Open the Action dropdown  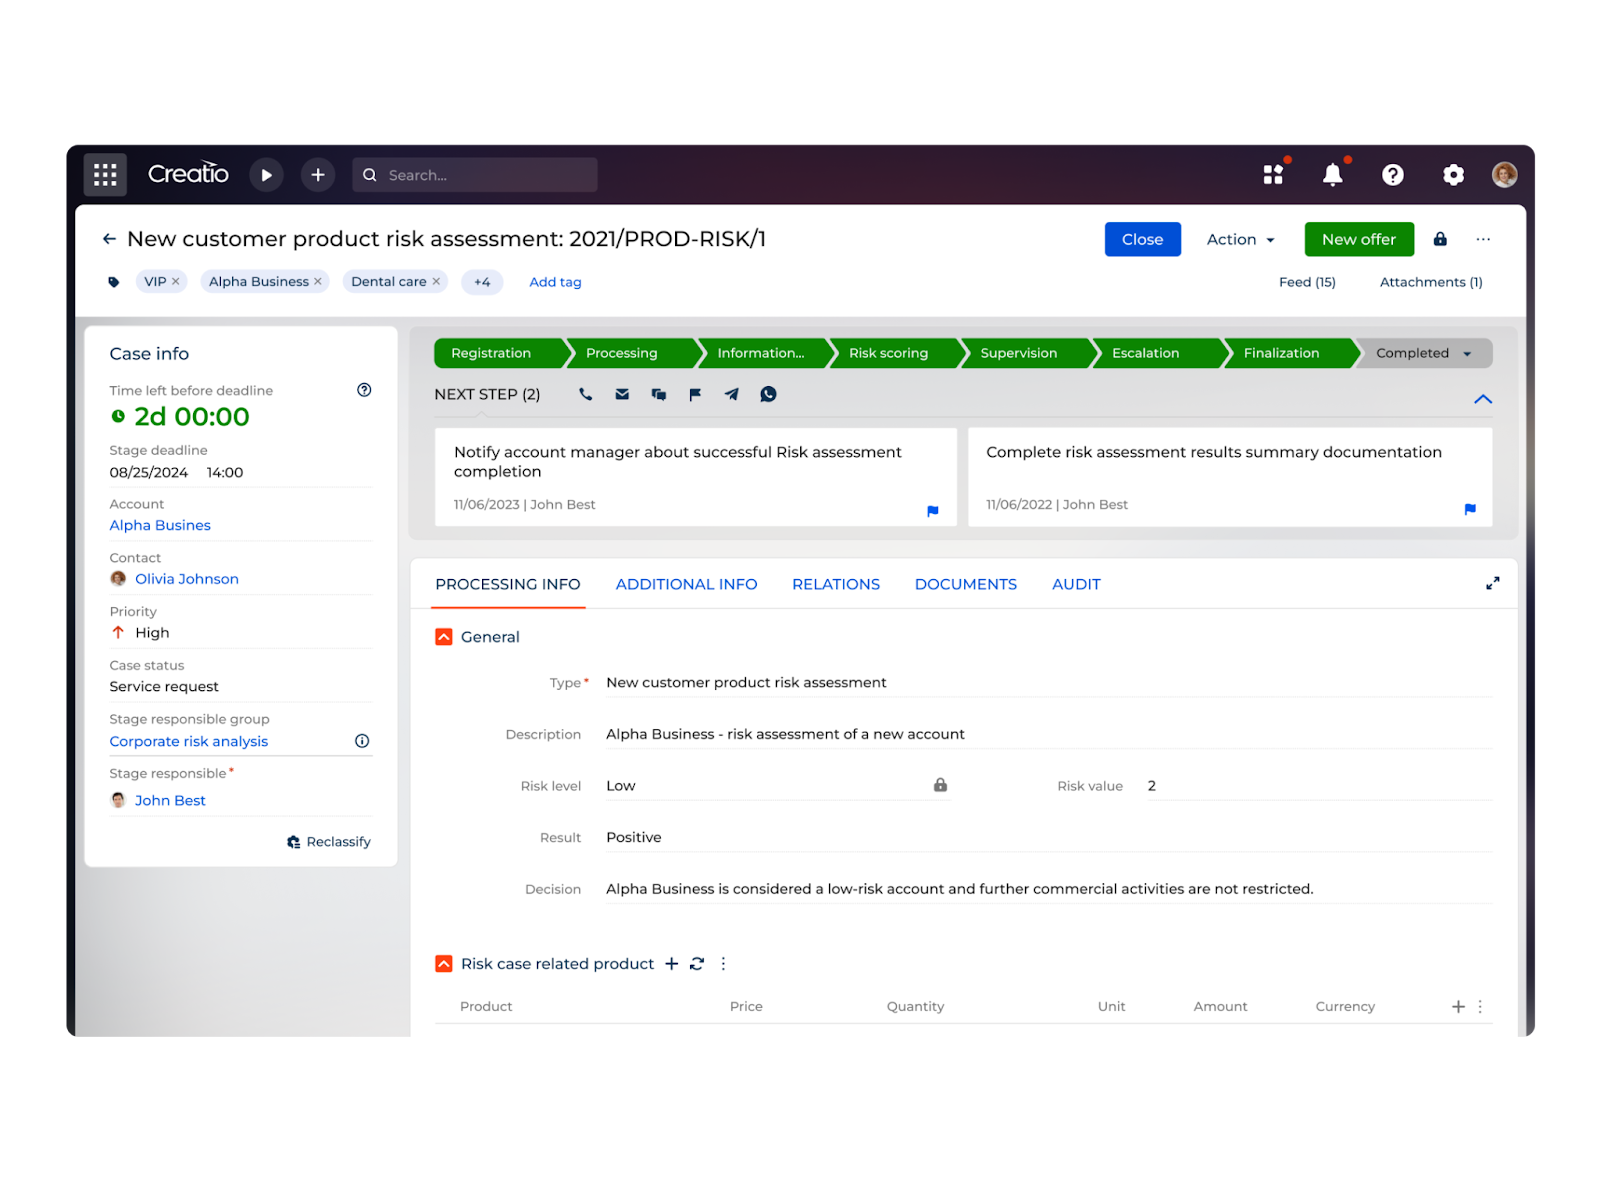pos(1239,239)
